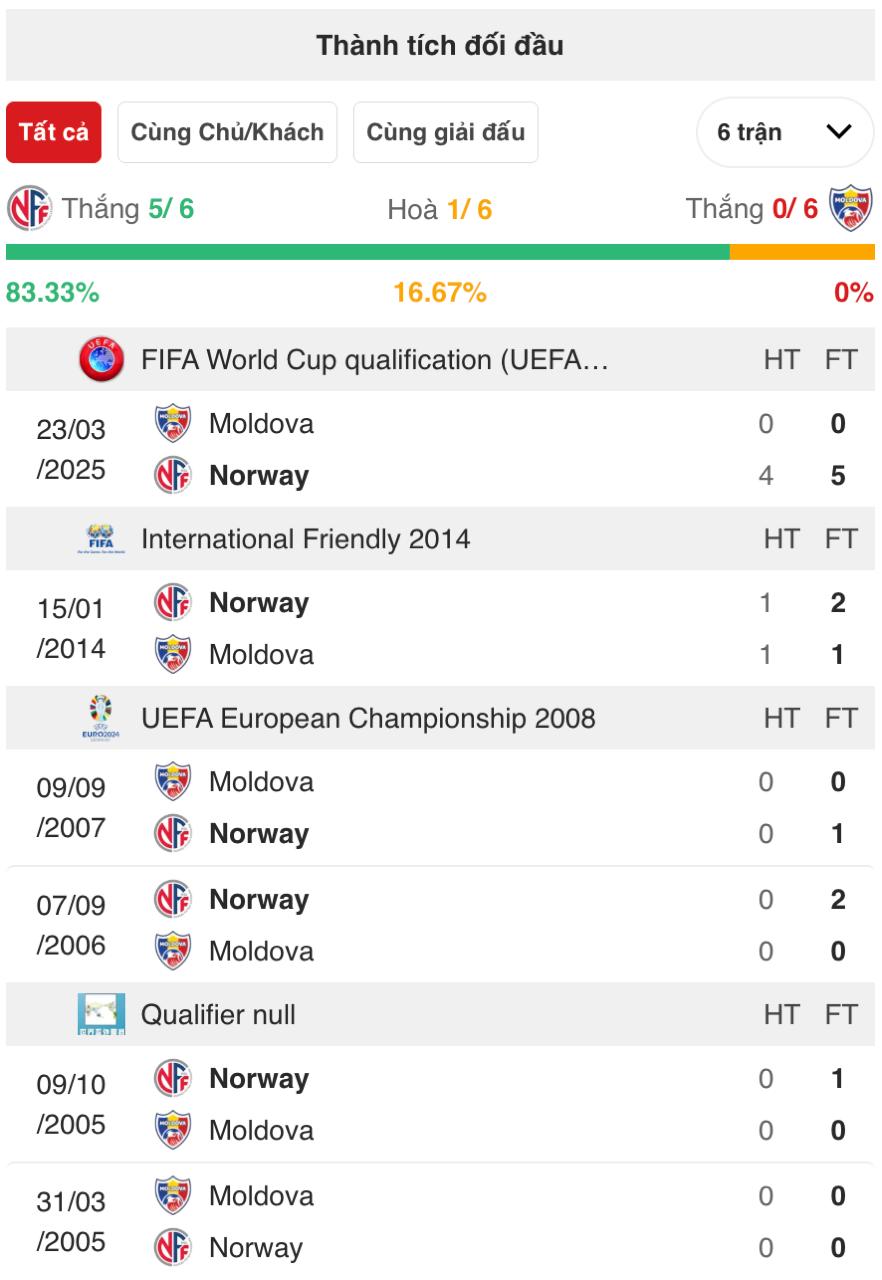Switch to the Cùng Chủ/Khách filter
Image resolution: width=882 pixels, height=1280 pixels.
(x=227, y=132)
